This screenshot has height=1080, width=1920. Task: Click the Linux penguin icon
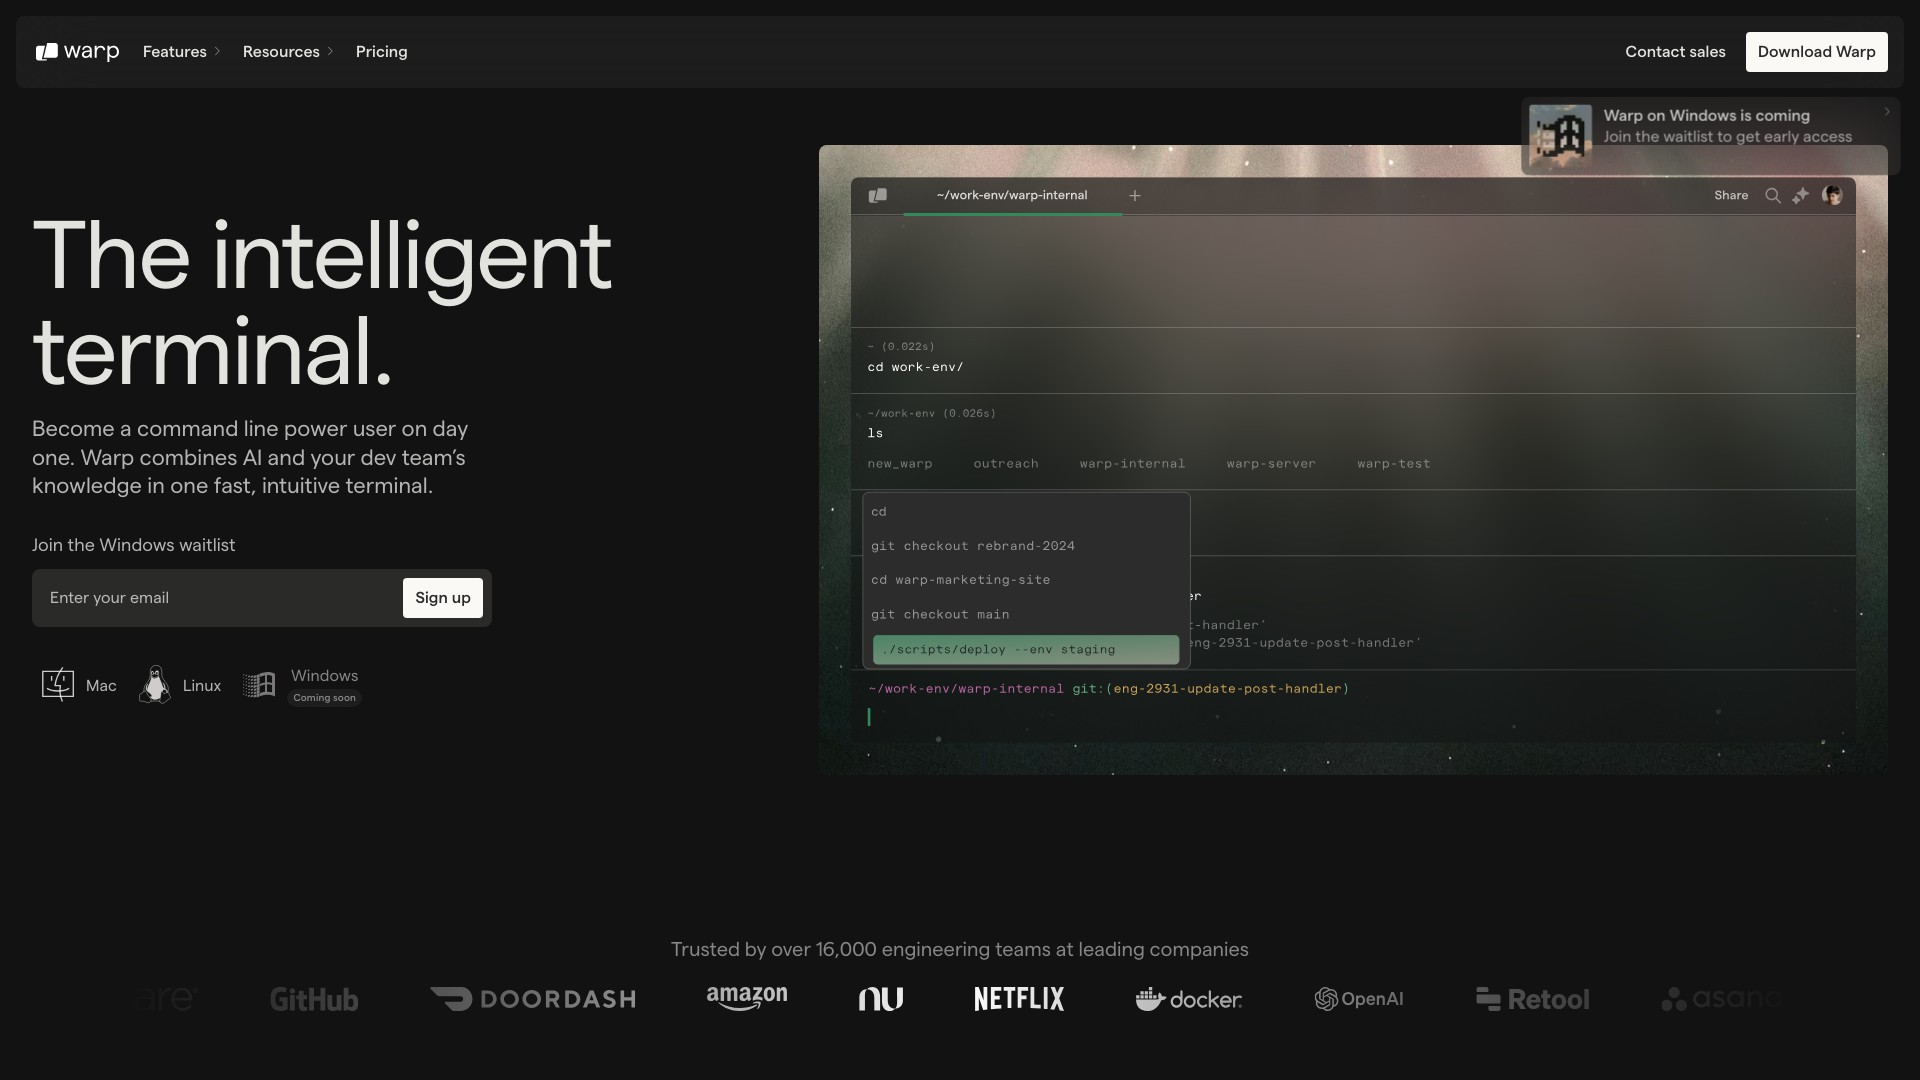point(155,685)
